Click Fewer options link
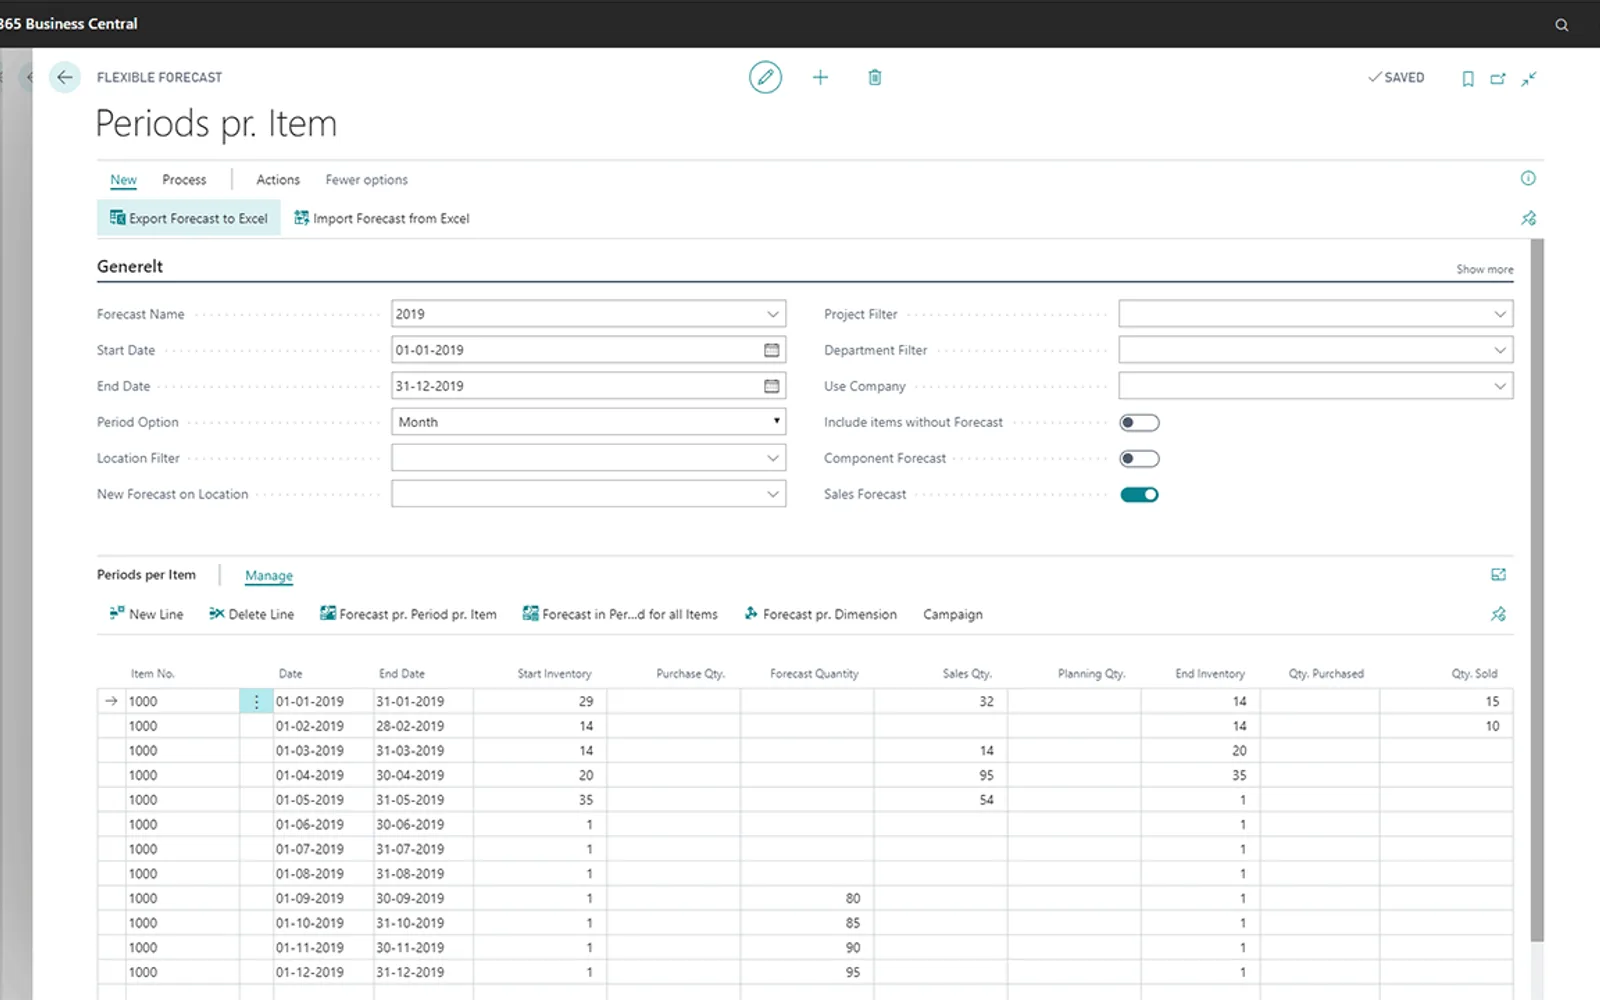Viewport: 1600px width, 1000px height. [x=366, y=180]
